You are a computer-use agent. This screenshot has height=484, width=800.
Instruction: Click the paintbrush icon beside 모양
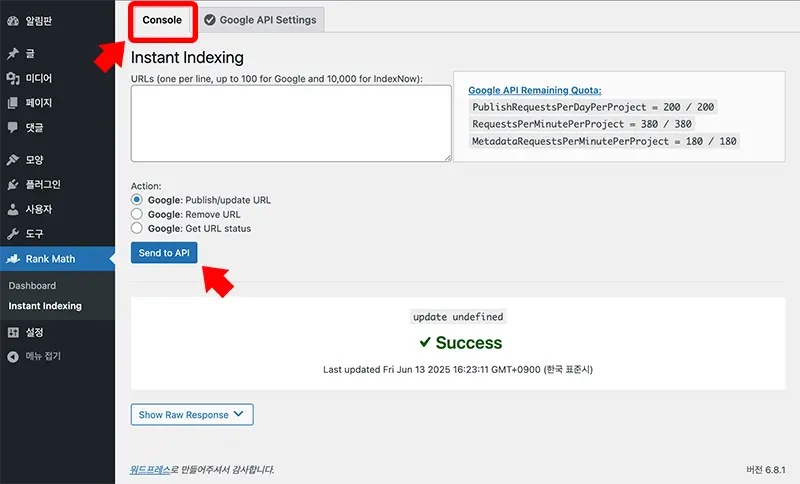tap(13, 160)
